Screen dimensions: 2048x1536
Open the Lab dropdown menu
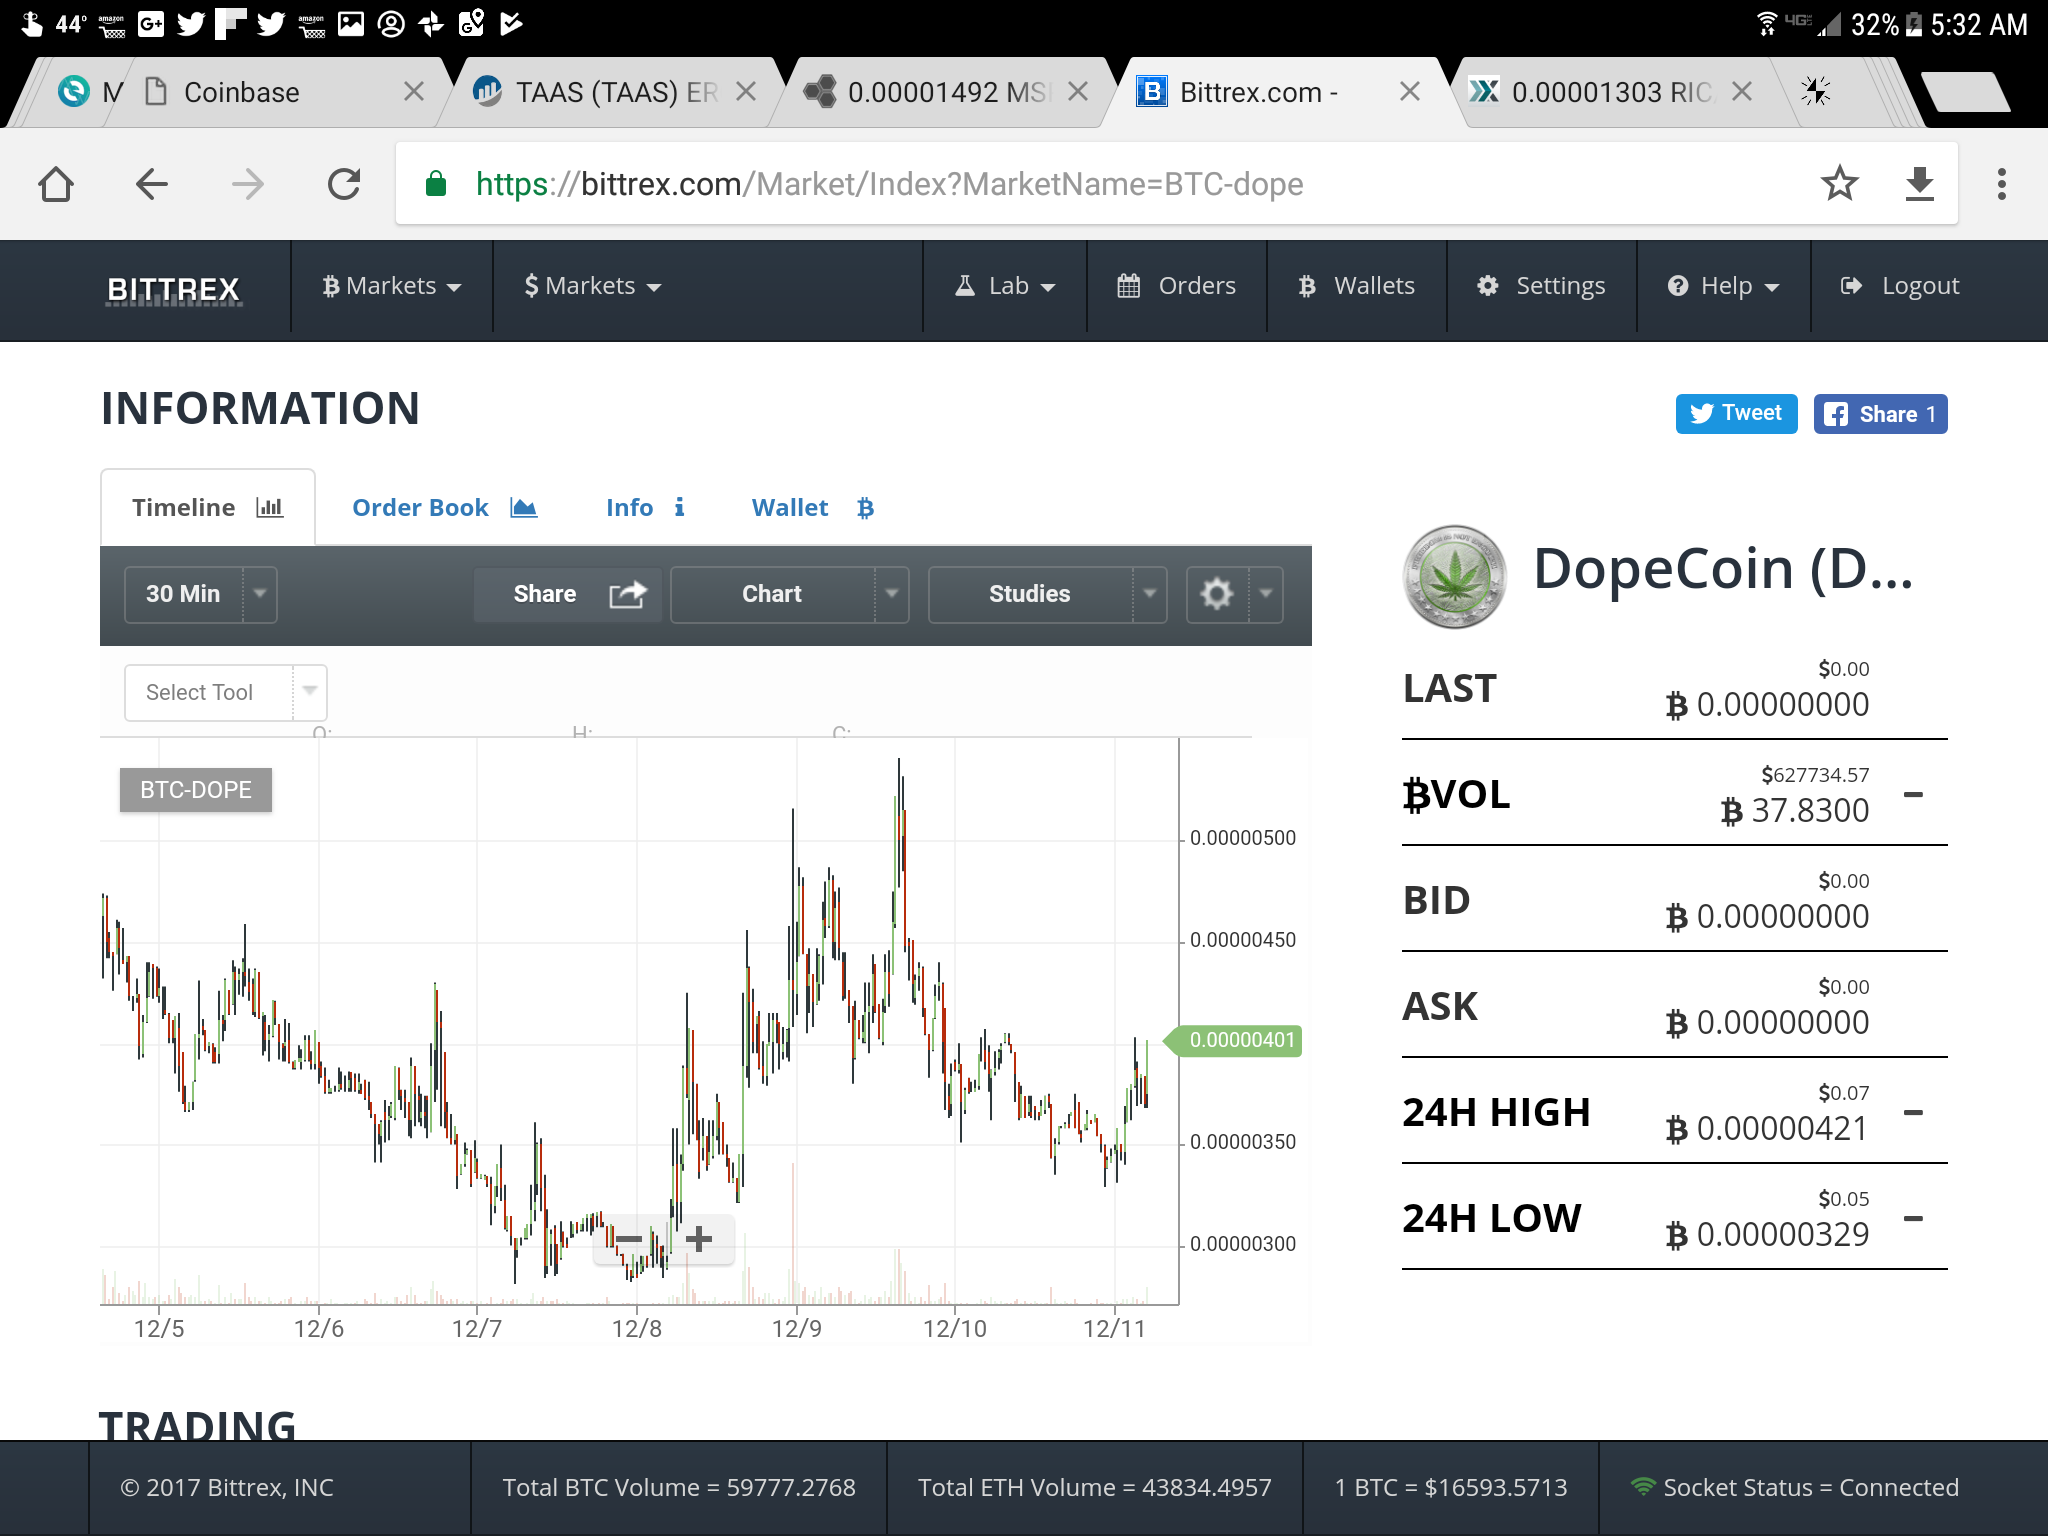tap(1005, 286)
